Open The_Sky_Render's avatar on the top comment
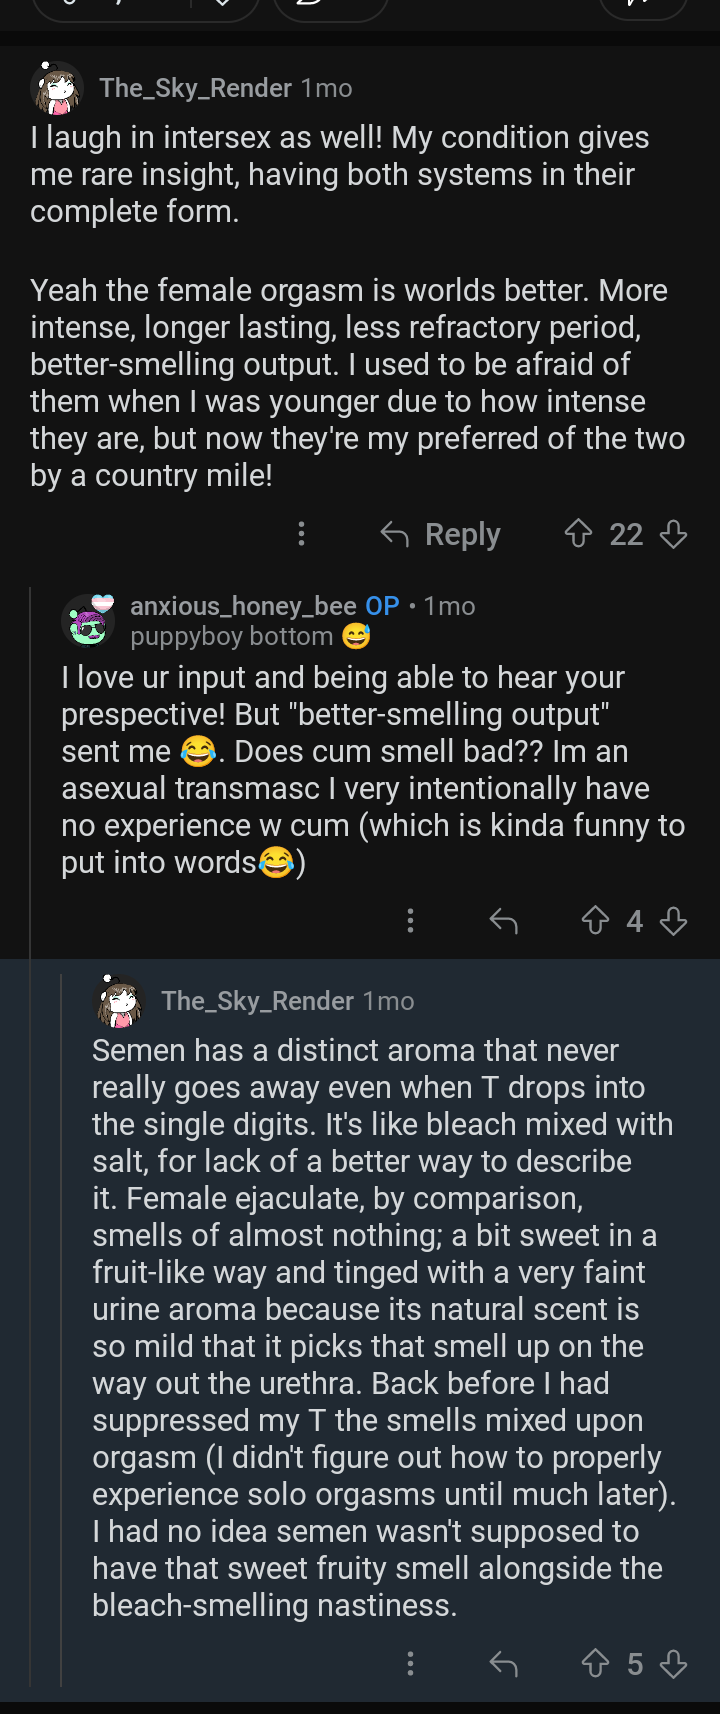Viewport: 720px width, 1714px height. 57,88
